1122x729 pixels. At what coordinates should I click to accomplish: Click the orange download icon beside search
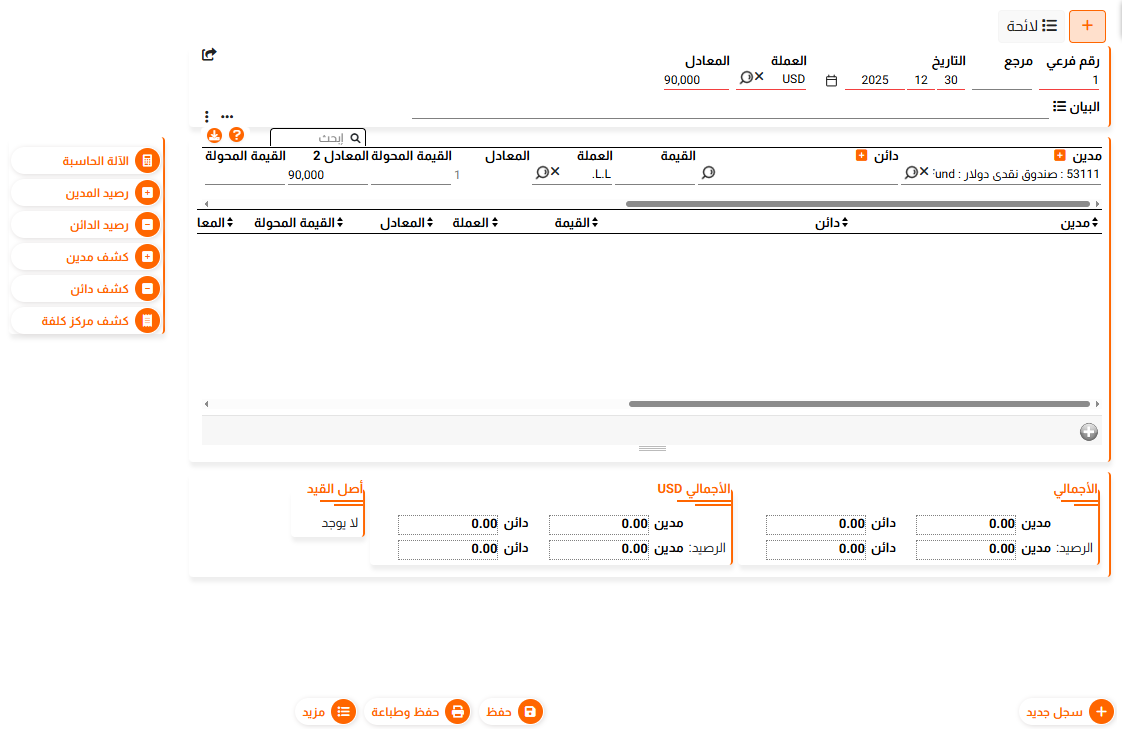click(x=214, y=135)
